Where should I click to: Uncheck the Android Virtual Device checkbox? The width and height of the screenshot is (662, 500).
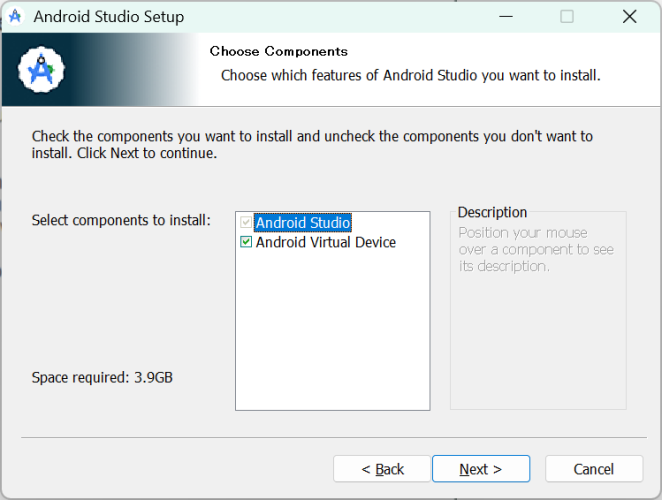coord(246,242)
